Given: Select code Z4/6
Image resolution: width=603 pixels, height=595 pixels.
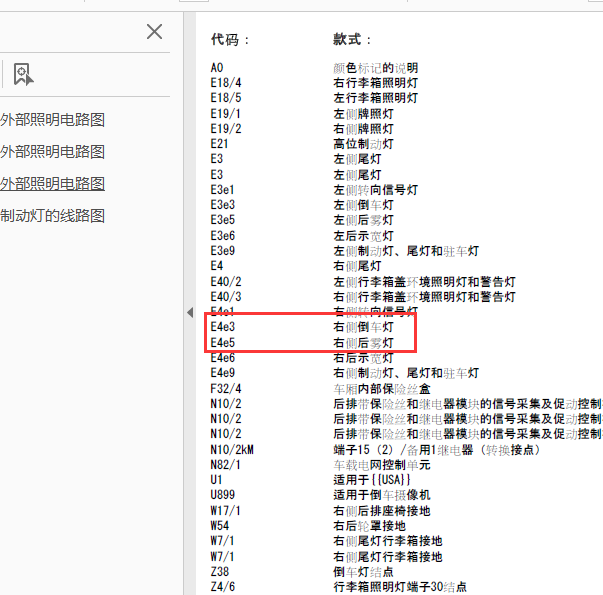Looking at the screenshot, I should point(222,587).
